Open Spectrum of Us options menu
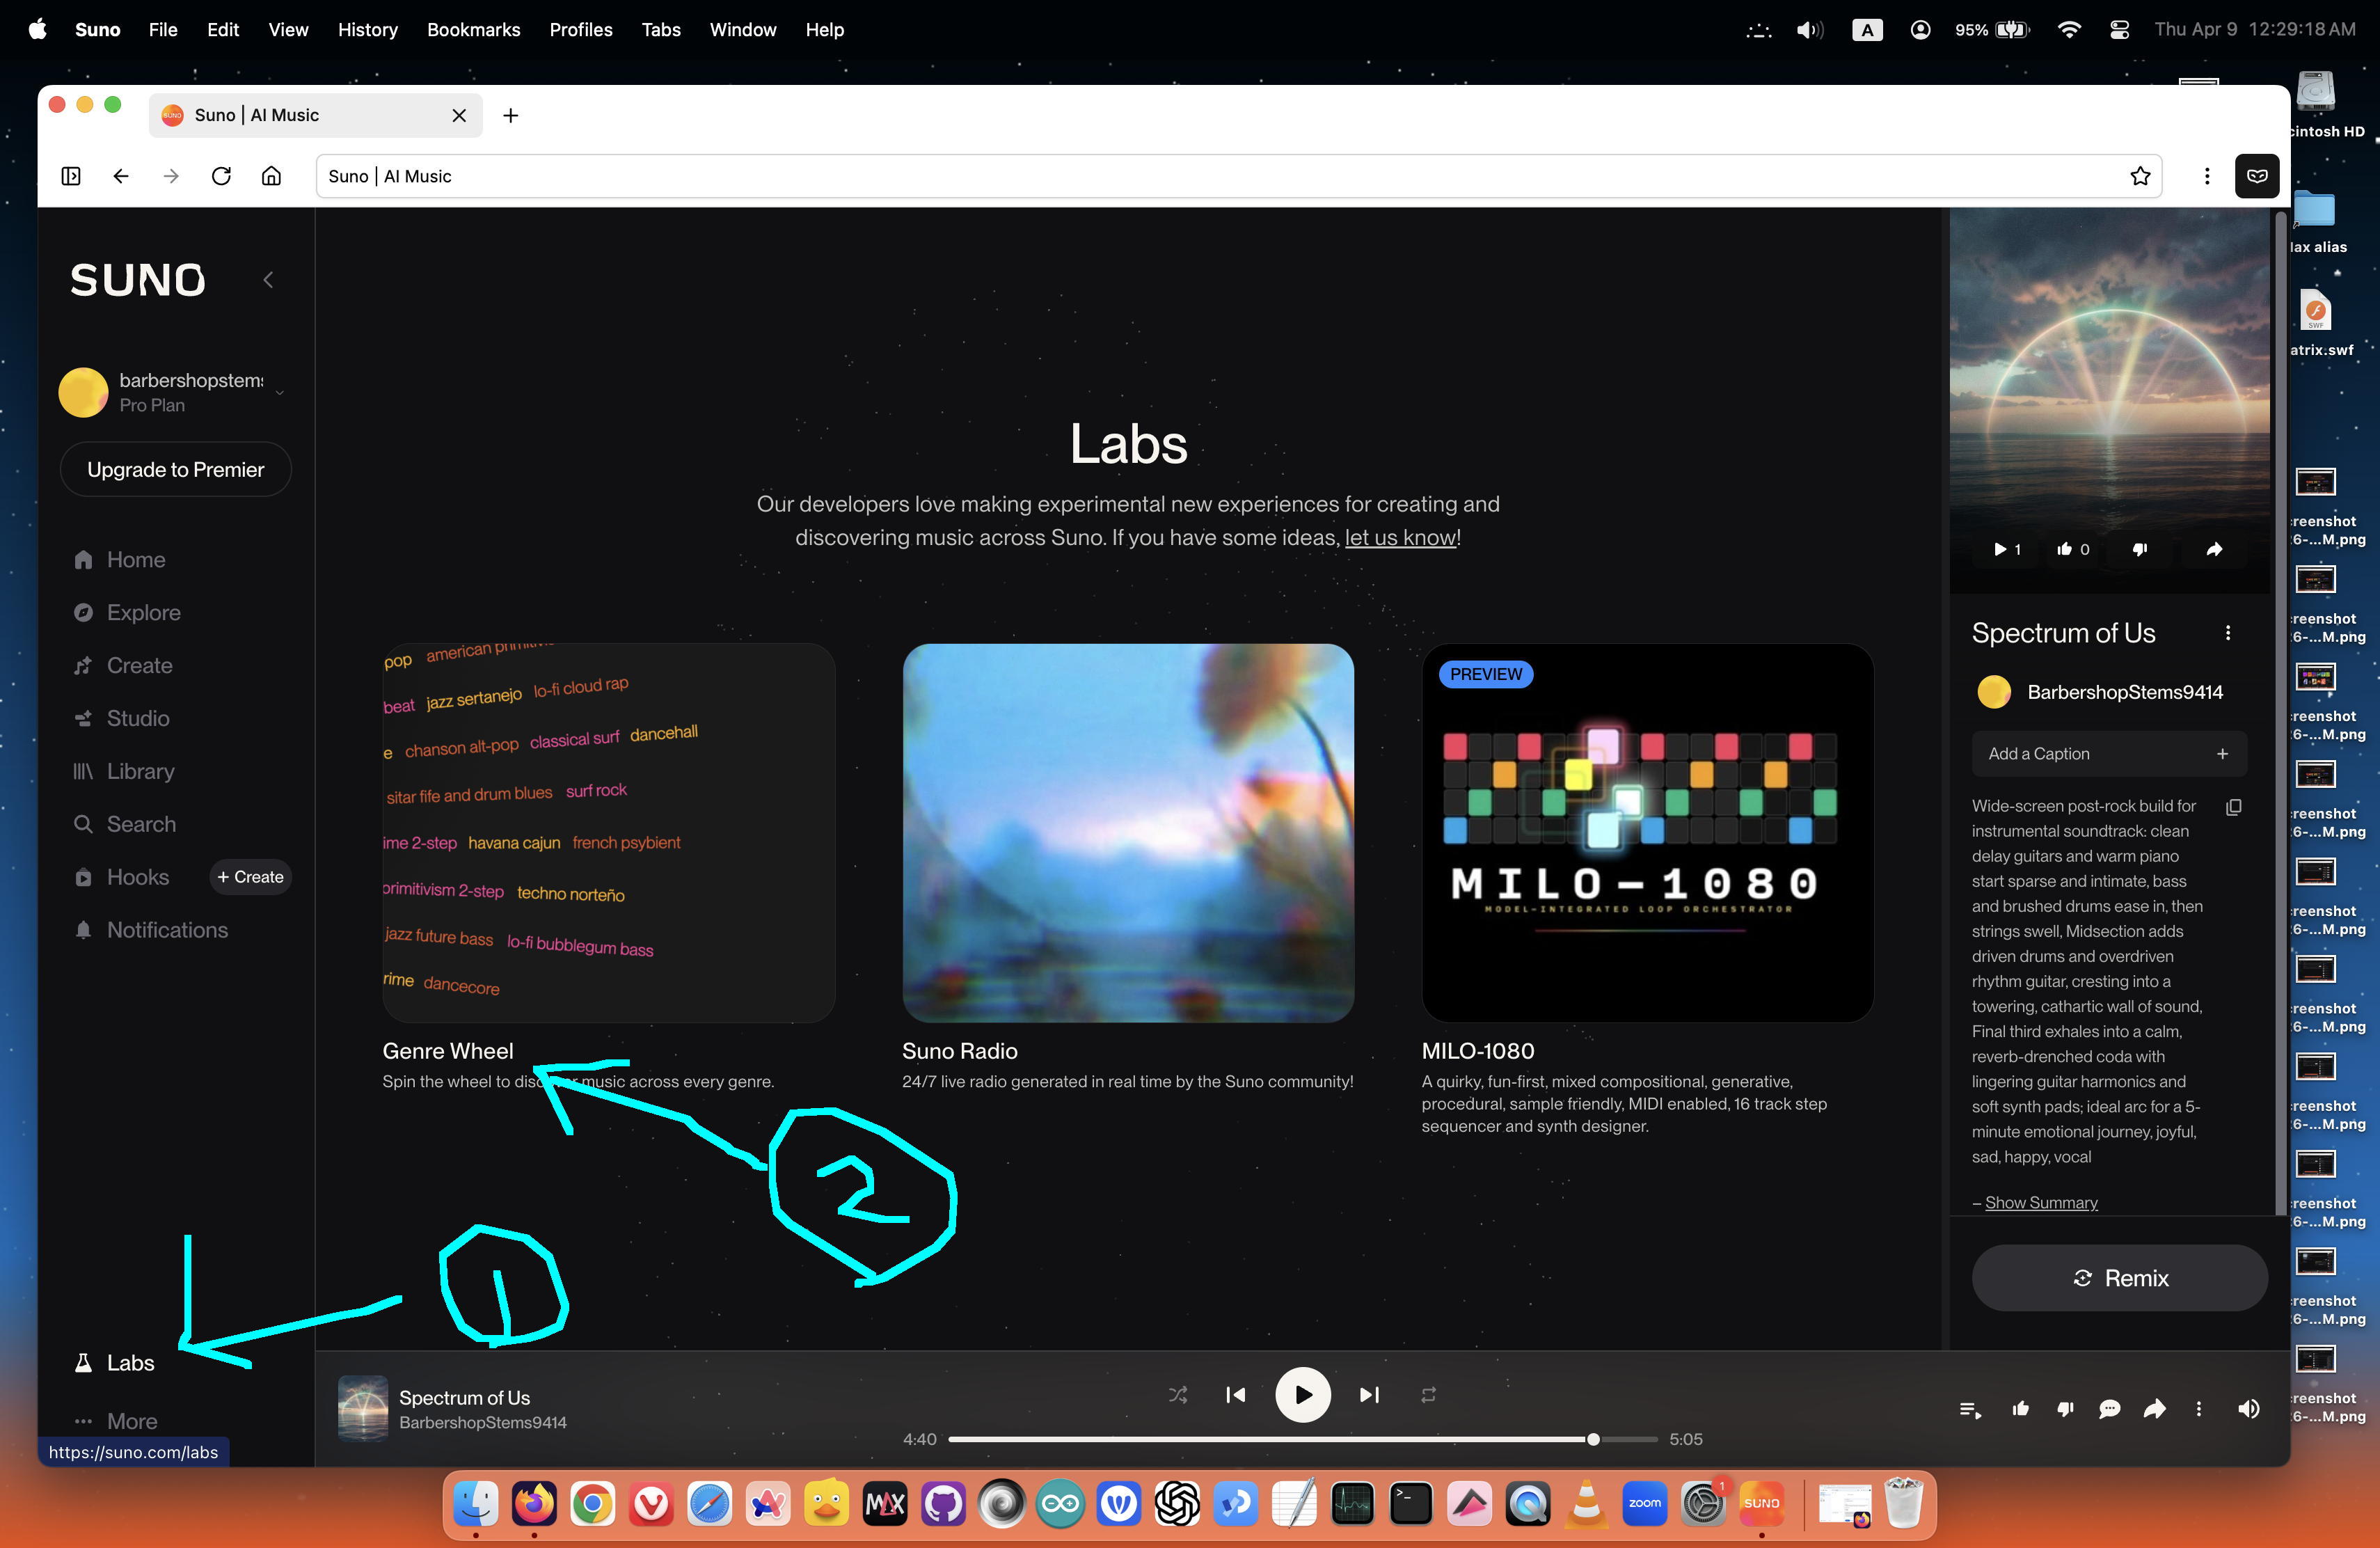 coord(2227,633)
